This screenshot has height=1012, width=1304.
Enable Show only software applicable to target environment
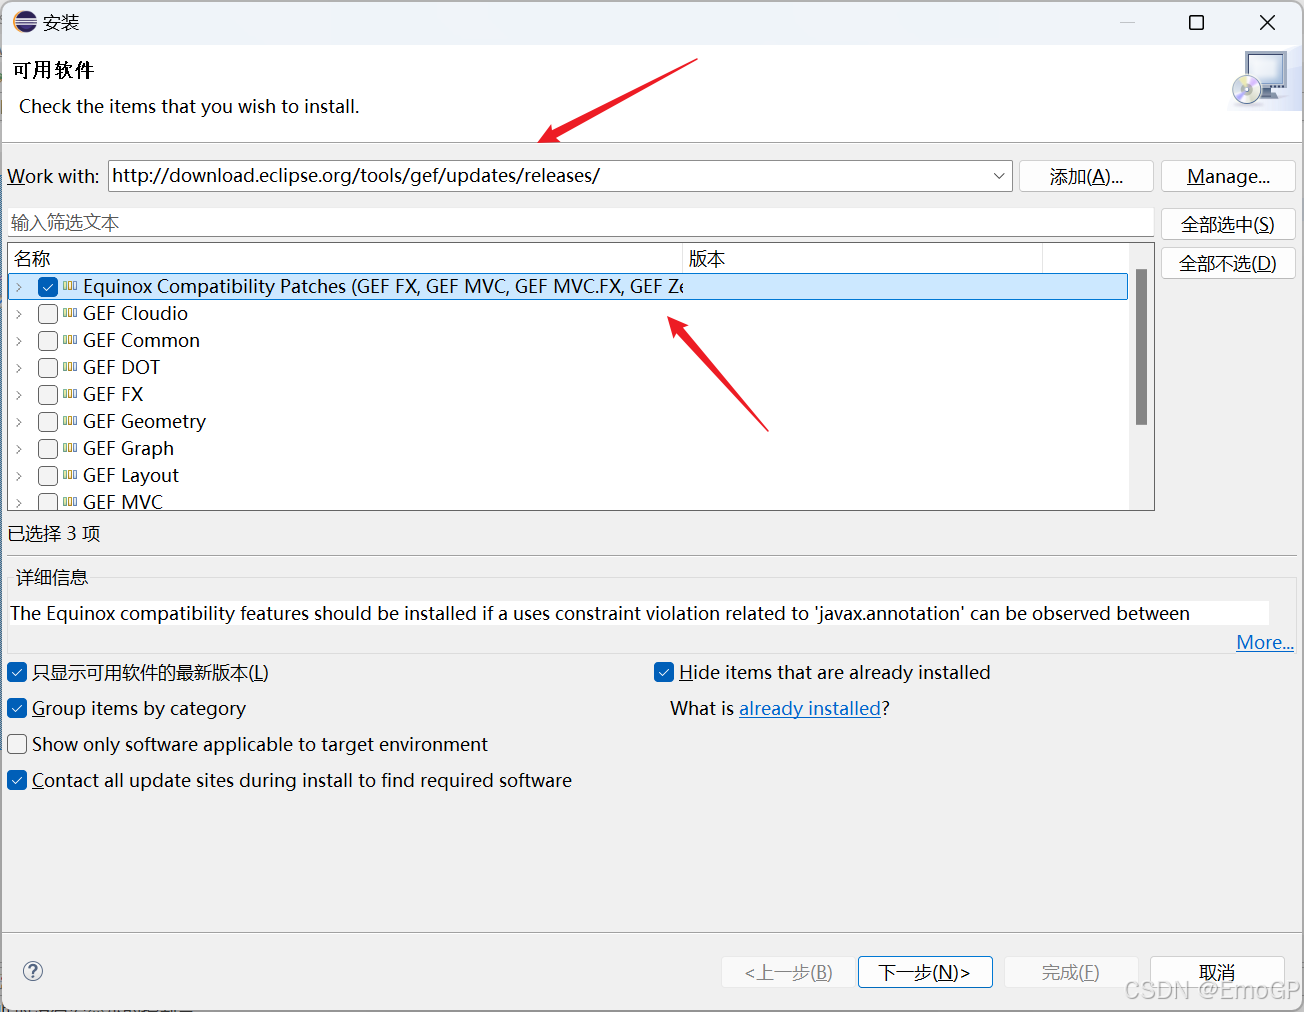pos(17,744)
